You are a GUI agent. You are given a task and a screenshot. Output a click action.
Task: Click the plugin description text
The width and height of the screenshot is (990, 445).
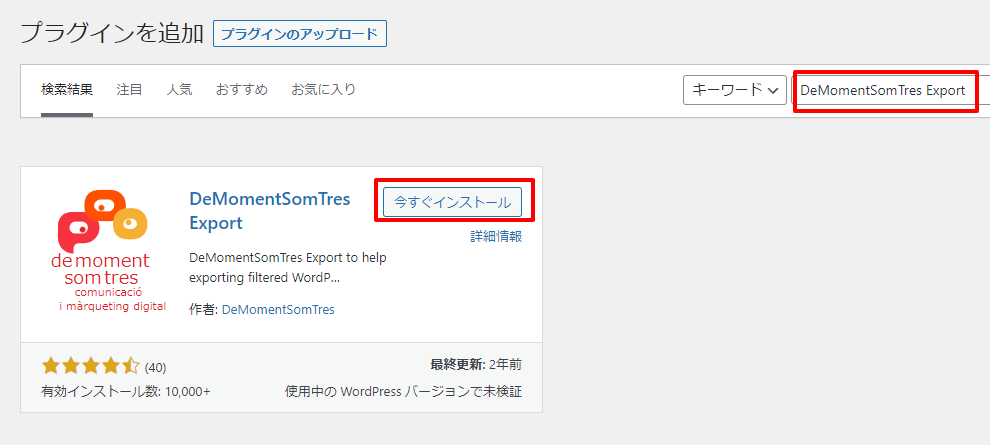(x=287, y=267)
